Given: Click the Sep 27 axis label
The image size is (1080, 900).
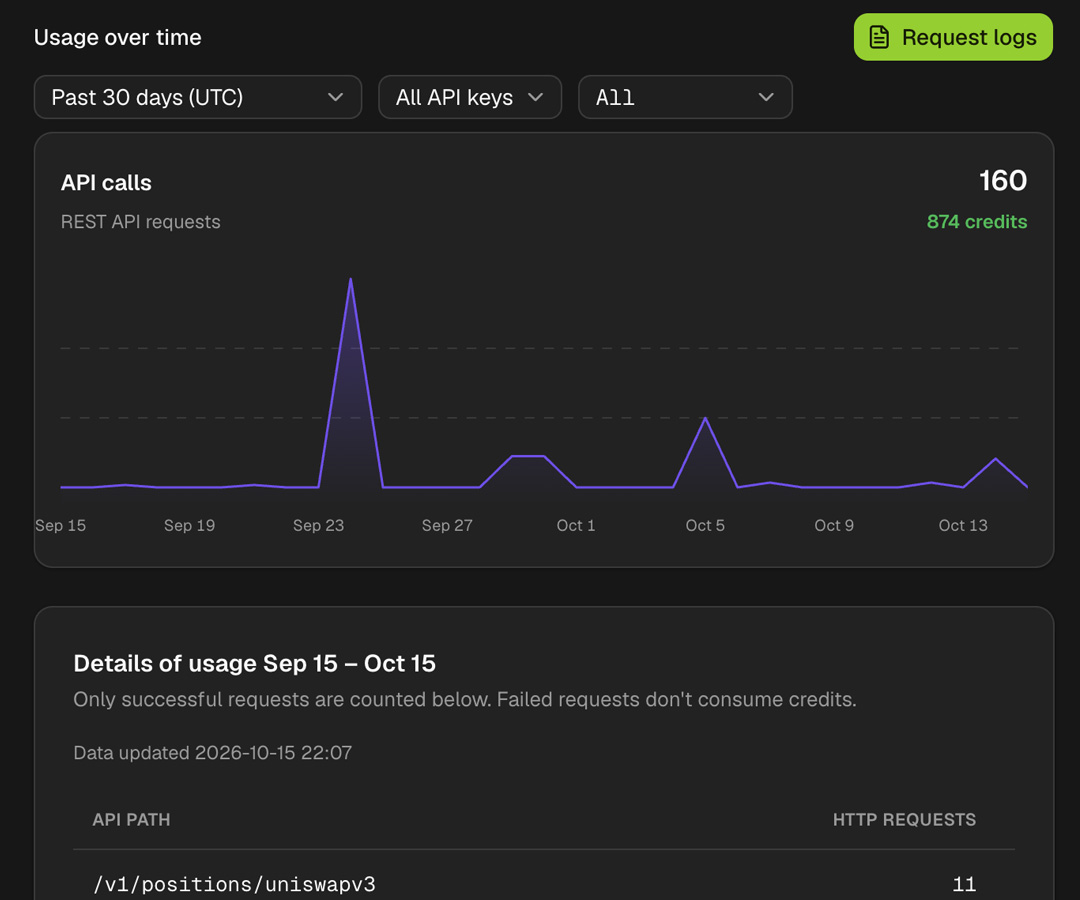Looking at the screenshot, I should [x=447, y=525].
